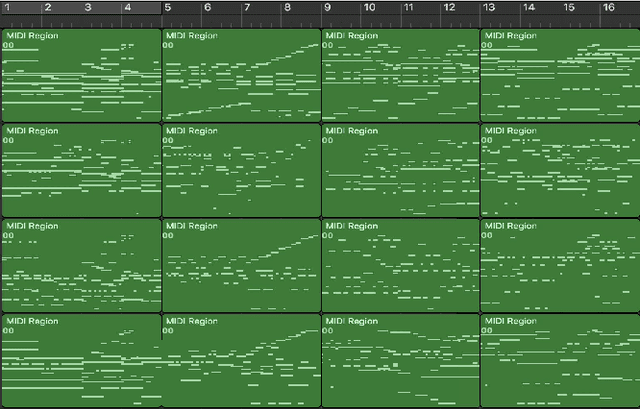Click bar 6 in the timeline ruler
The image size is (640, 409).
(x=207, y=8)
